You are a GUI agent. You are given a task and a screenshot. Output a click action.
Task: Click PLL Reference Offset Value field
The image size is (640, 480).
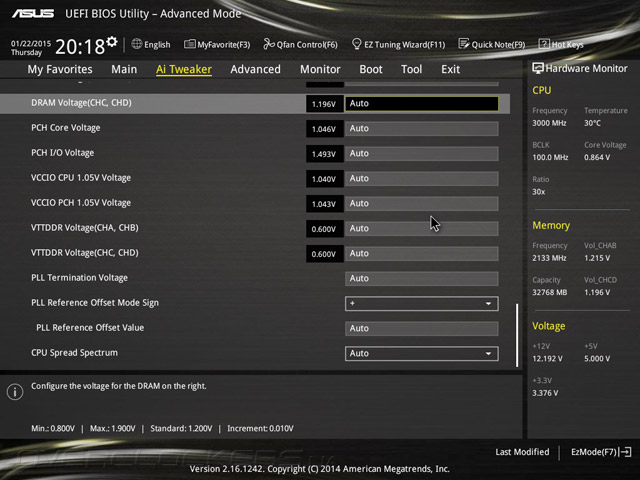pos(422,329)
